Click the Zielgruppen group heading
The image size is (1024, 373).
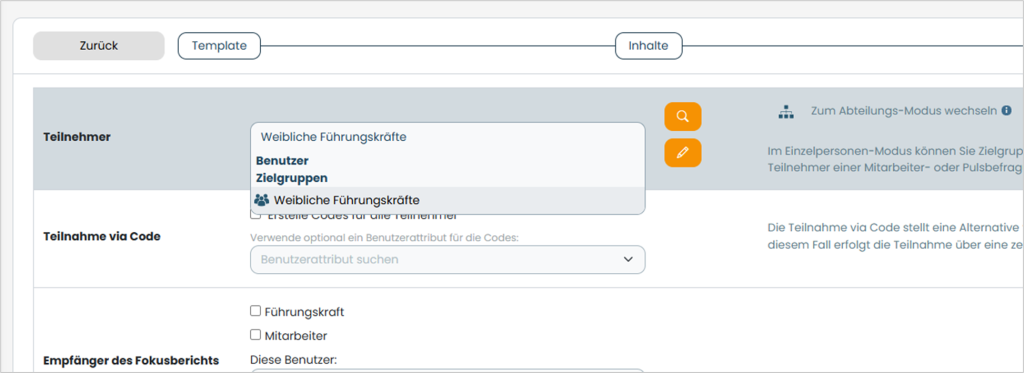point(292,178)
